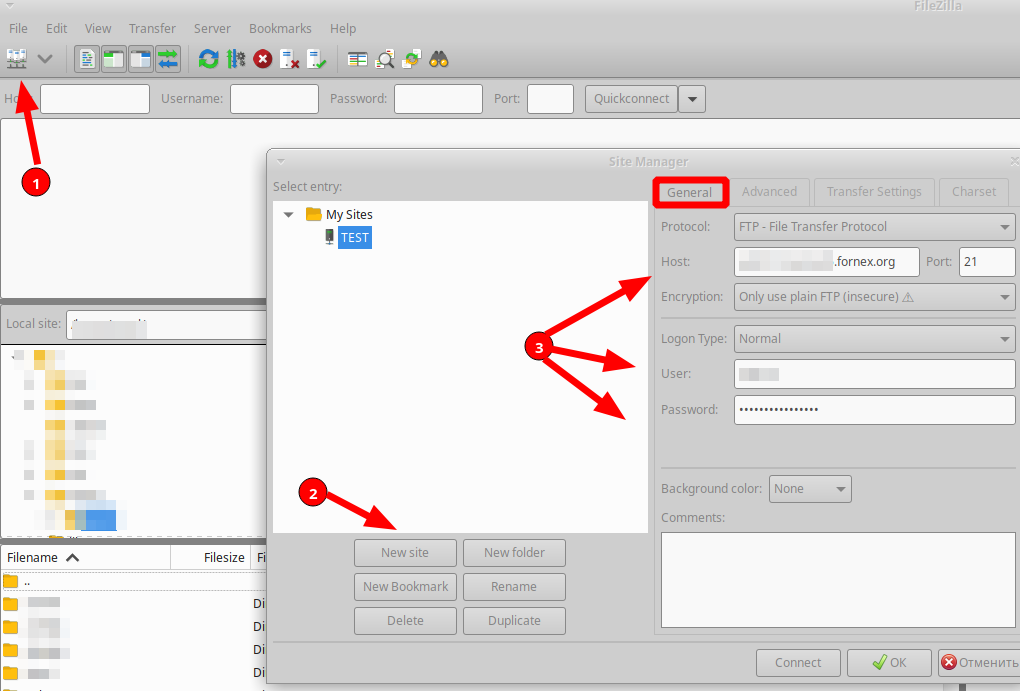This screenshot has width=1020, height=691.
Task: Open the Bookmarks menu
Action: point(280,29)
